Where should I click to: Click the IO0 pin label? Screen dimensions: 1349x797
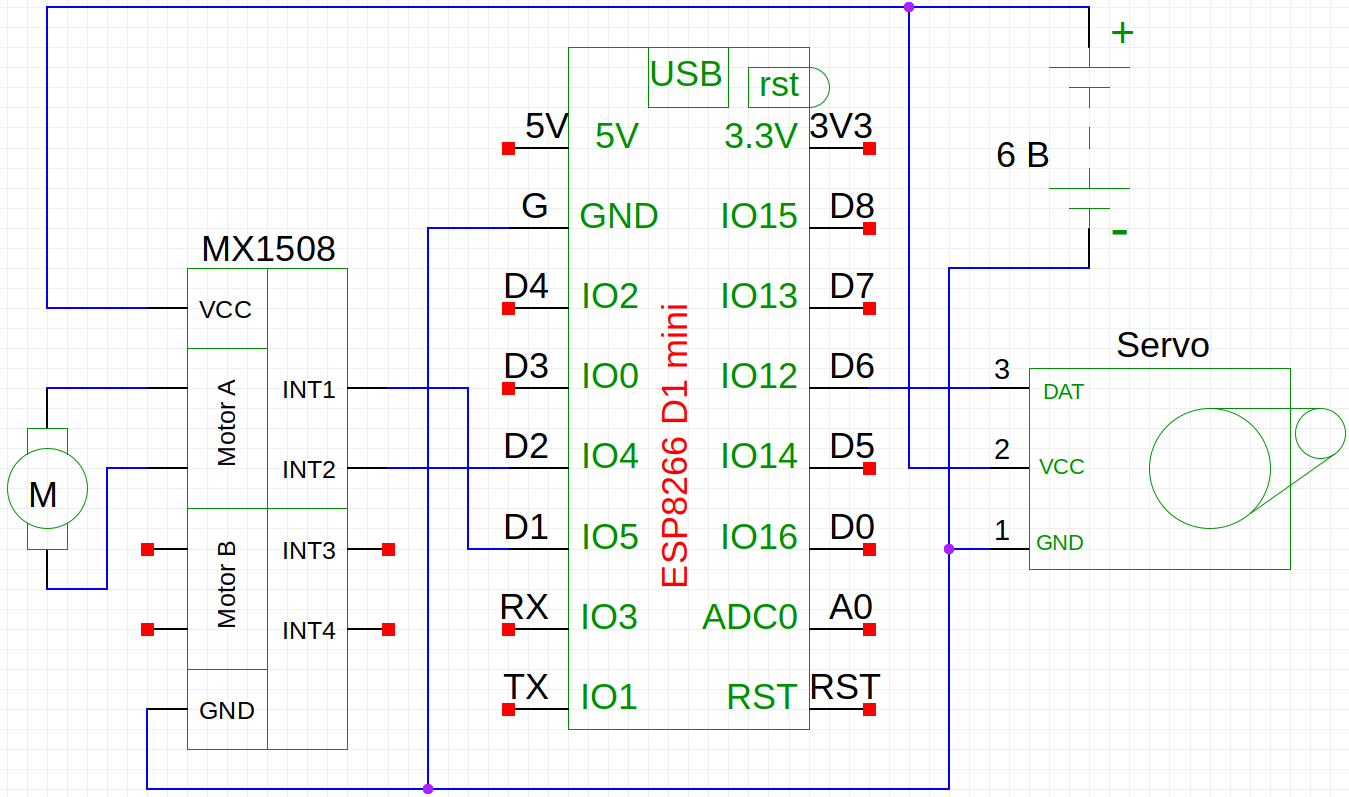[x=610, y=376]
